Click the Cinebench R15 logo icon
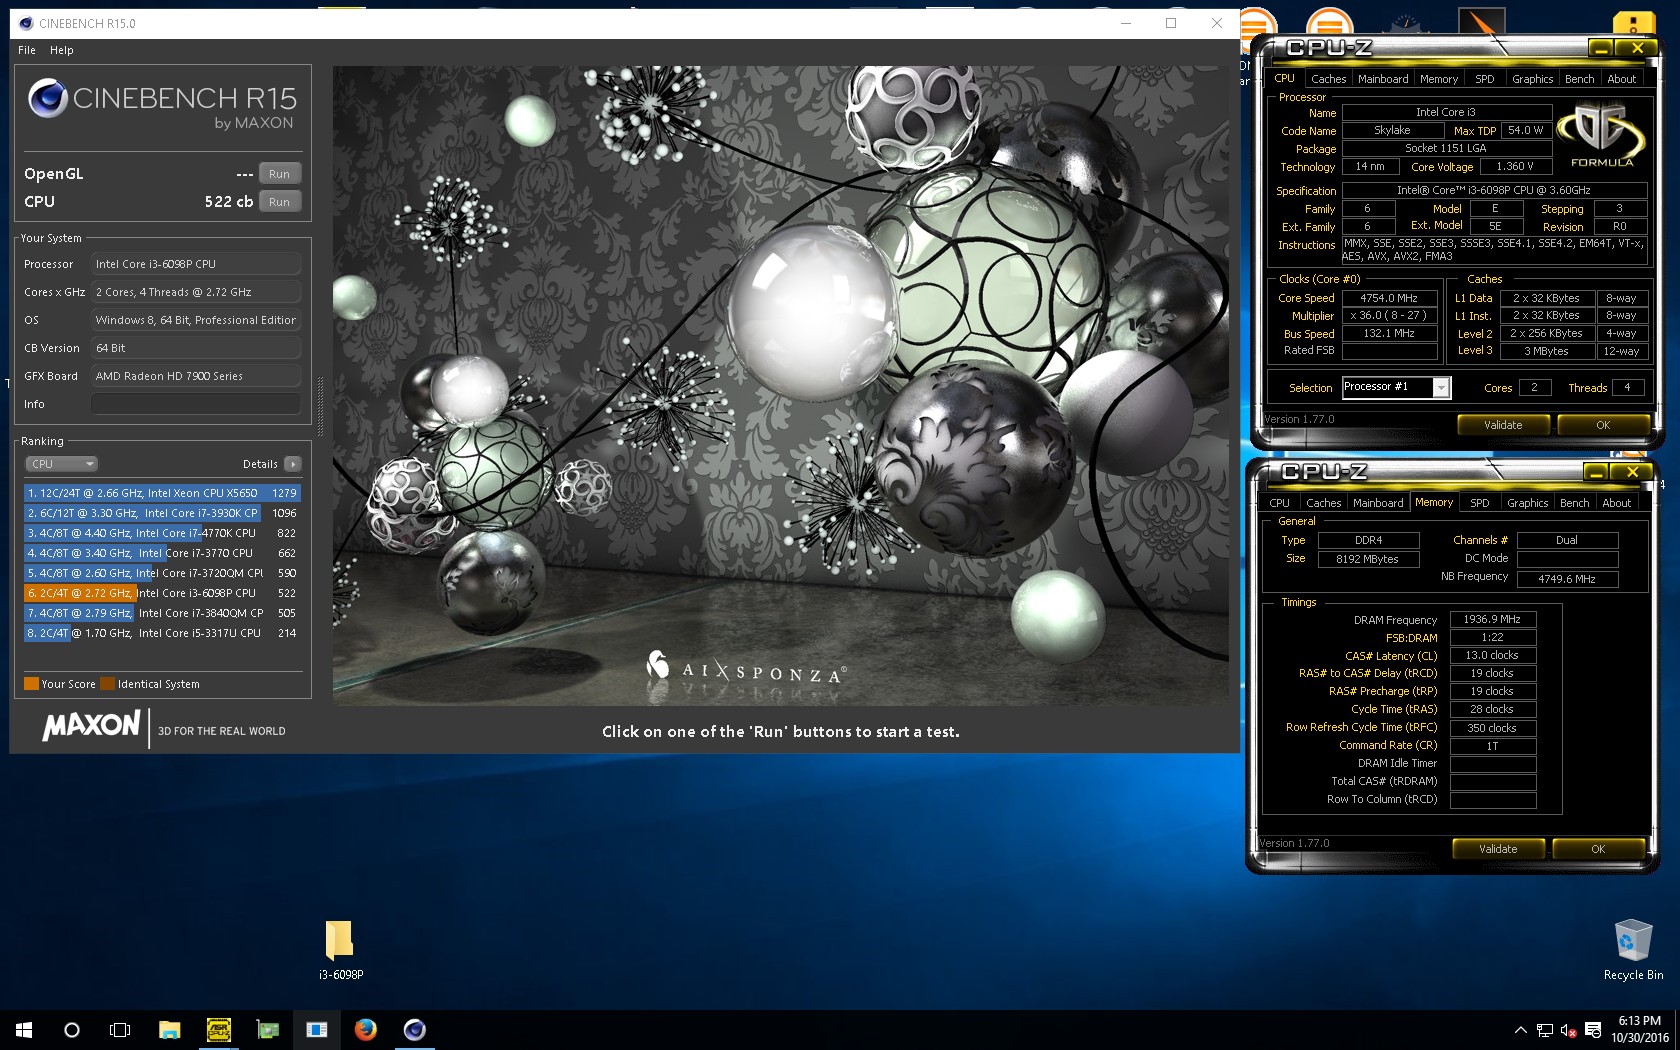1680x1050 pixels. point(48,98)
